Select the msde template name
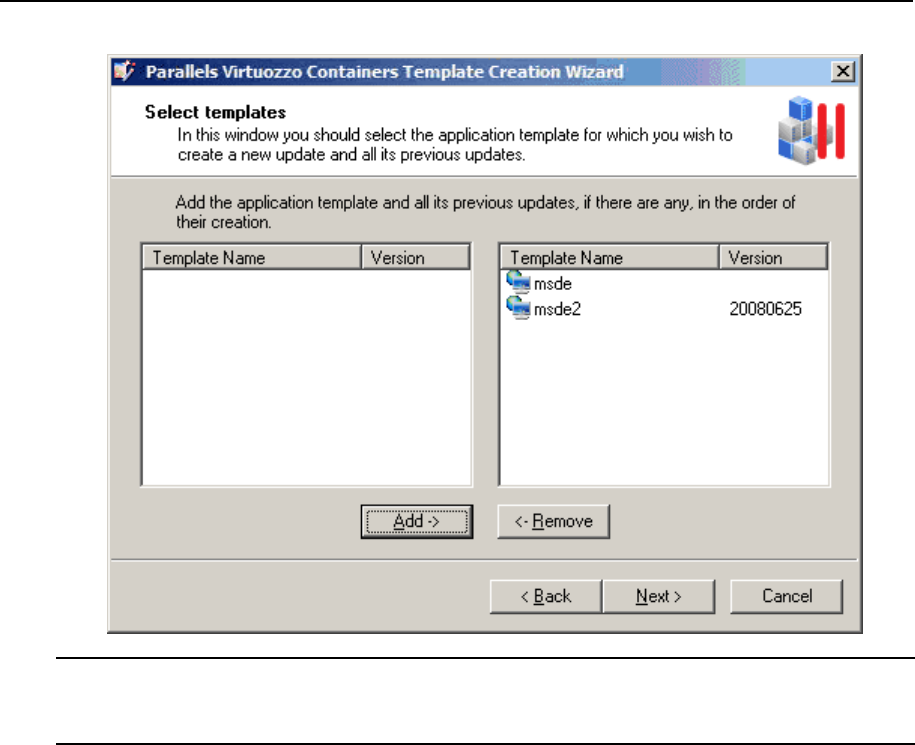915x745 pixels. click(553, 284)
